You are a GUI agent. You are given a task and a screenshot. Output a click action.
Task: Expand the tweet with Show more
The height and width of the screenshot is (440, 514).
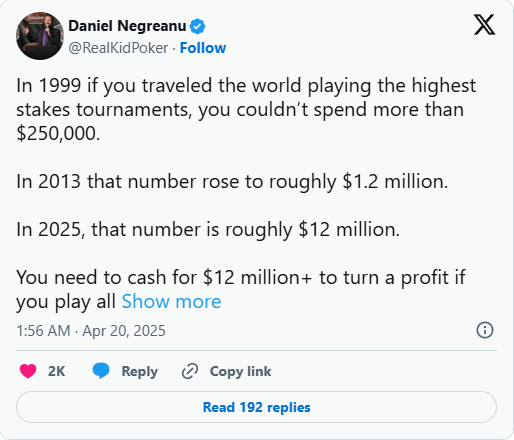click(x=171, y=302)
